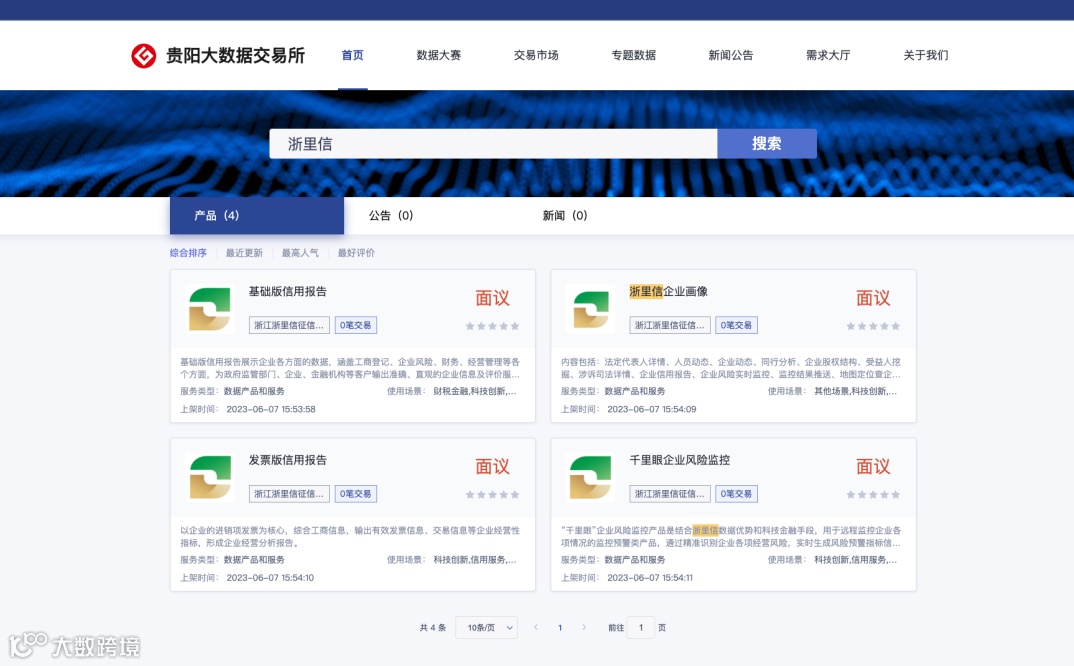The image size is (1074, 666).
Task: Focus the search box containing 浙里信
Action: [493, 144]
